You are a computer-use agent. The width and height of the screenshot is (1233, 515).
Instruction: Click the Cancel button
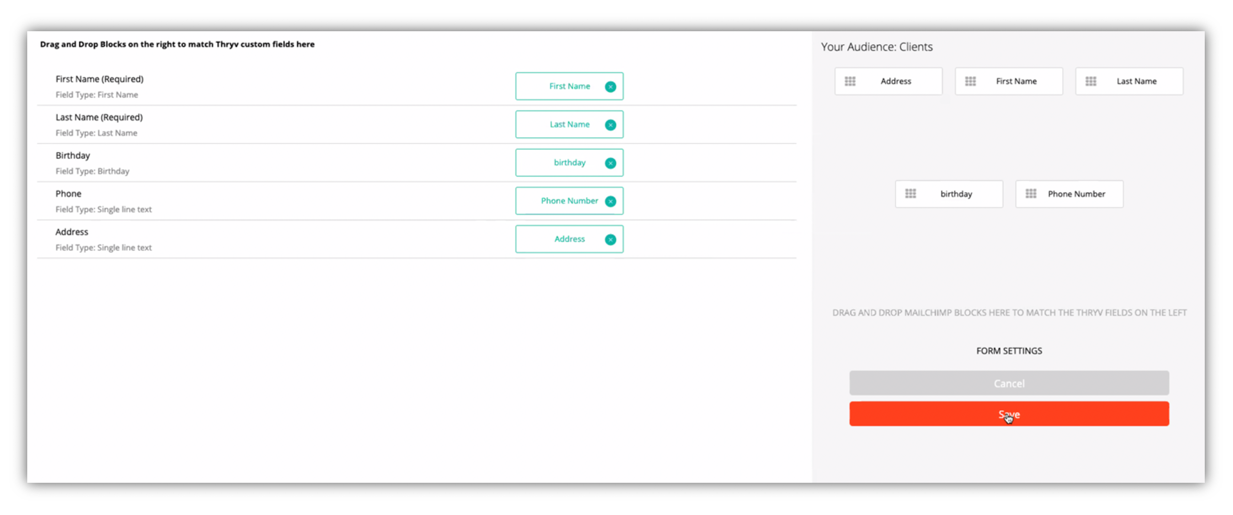[1009, 383]
